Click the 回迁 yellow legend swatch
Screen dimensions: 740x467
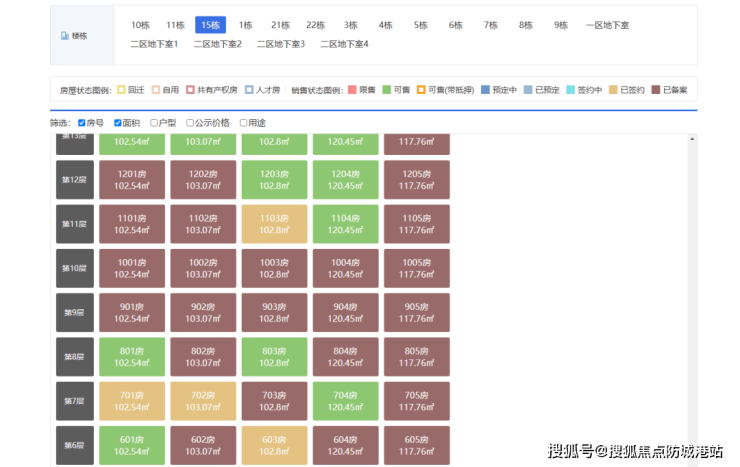pyautogui.click(x=121, y=90)
